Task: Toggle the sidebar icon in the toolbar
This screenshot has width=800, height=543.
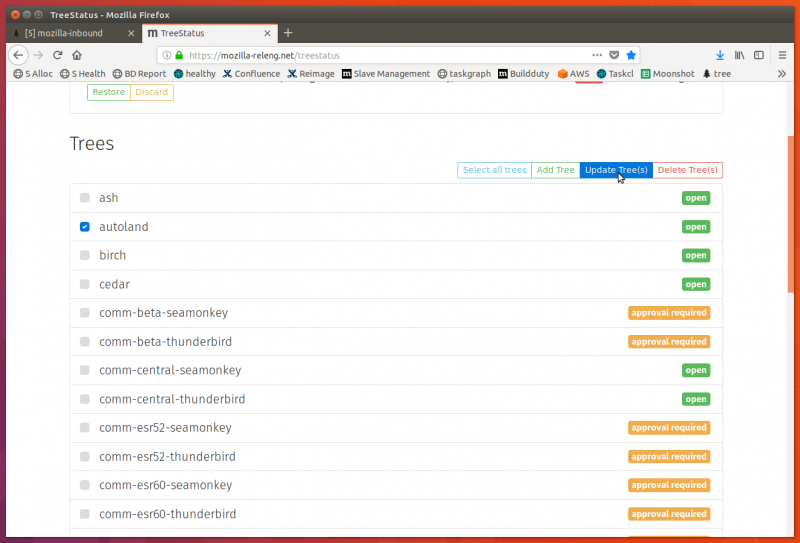Action: (x=759, y=55)
